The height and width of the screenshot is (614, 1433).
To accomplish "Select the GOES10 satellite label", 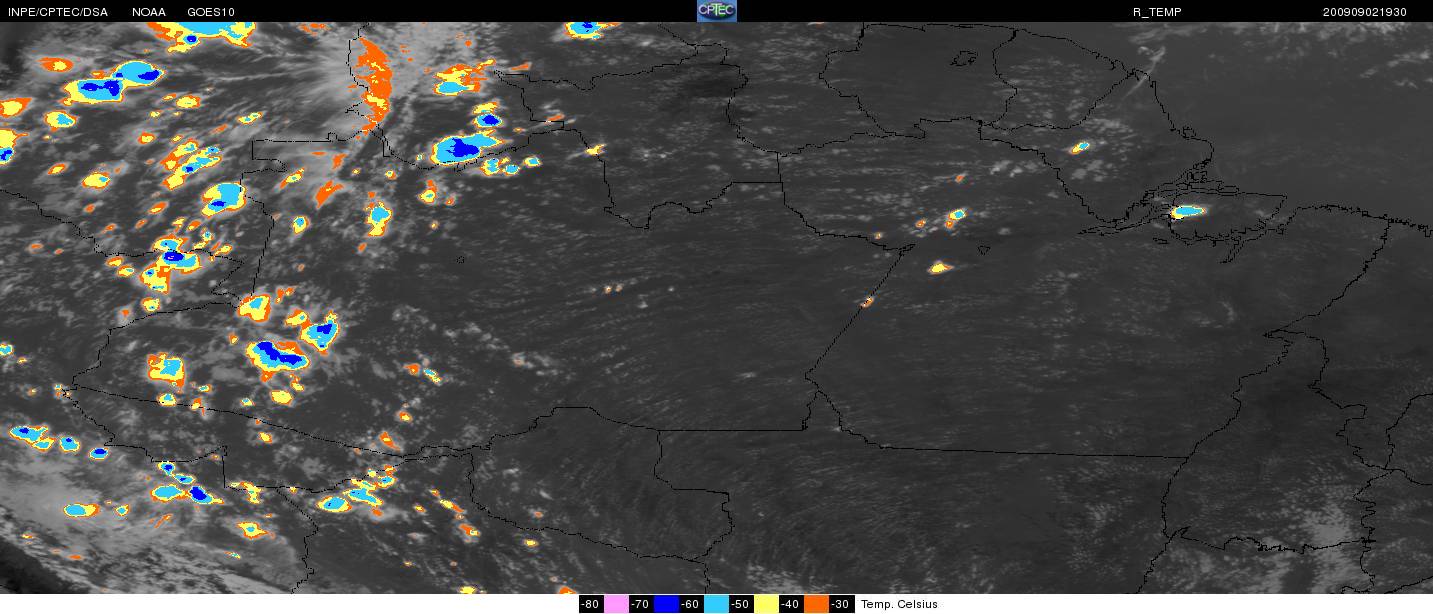I will tap(210, 12).
